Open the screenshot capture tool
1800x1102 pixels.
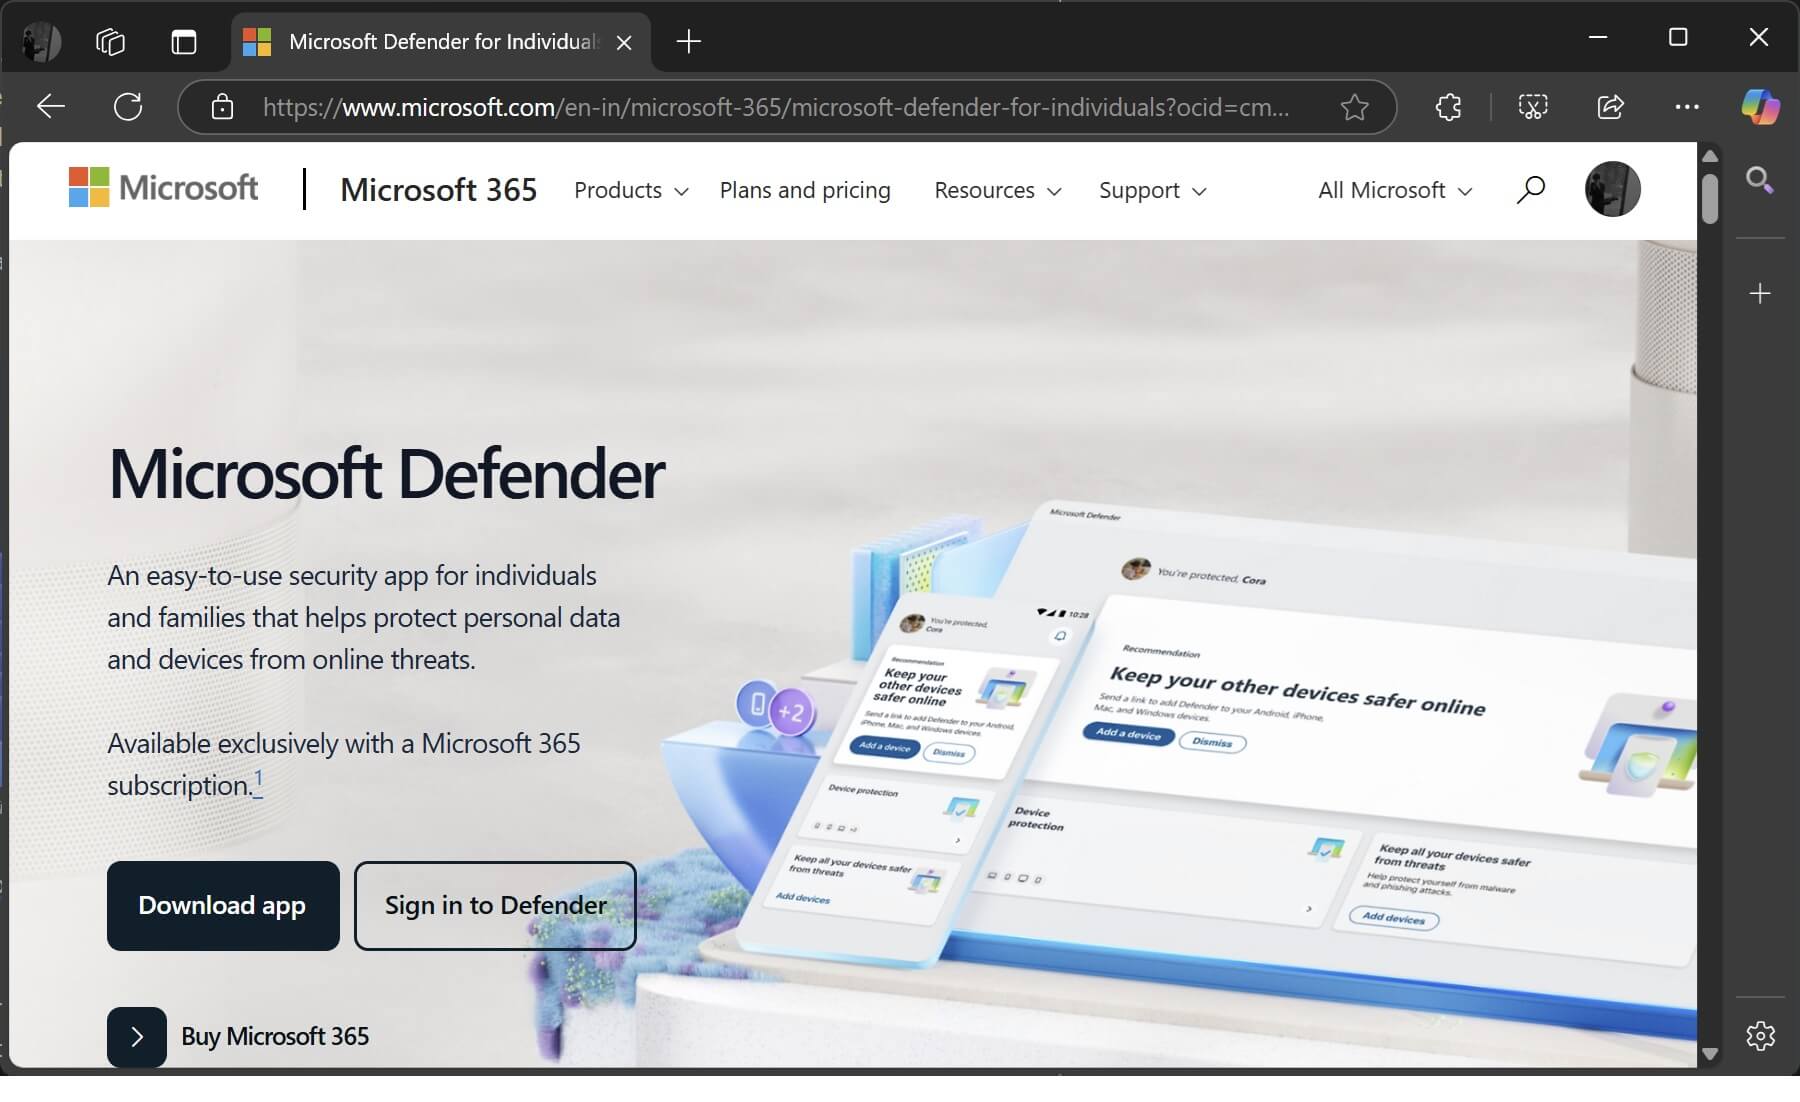[1533, 107]
